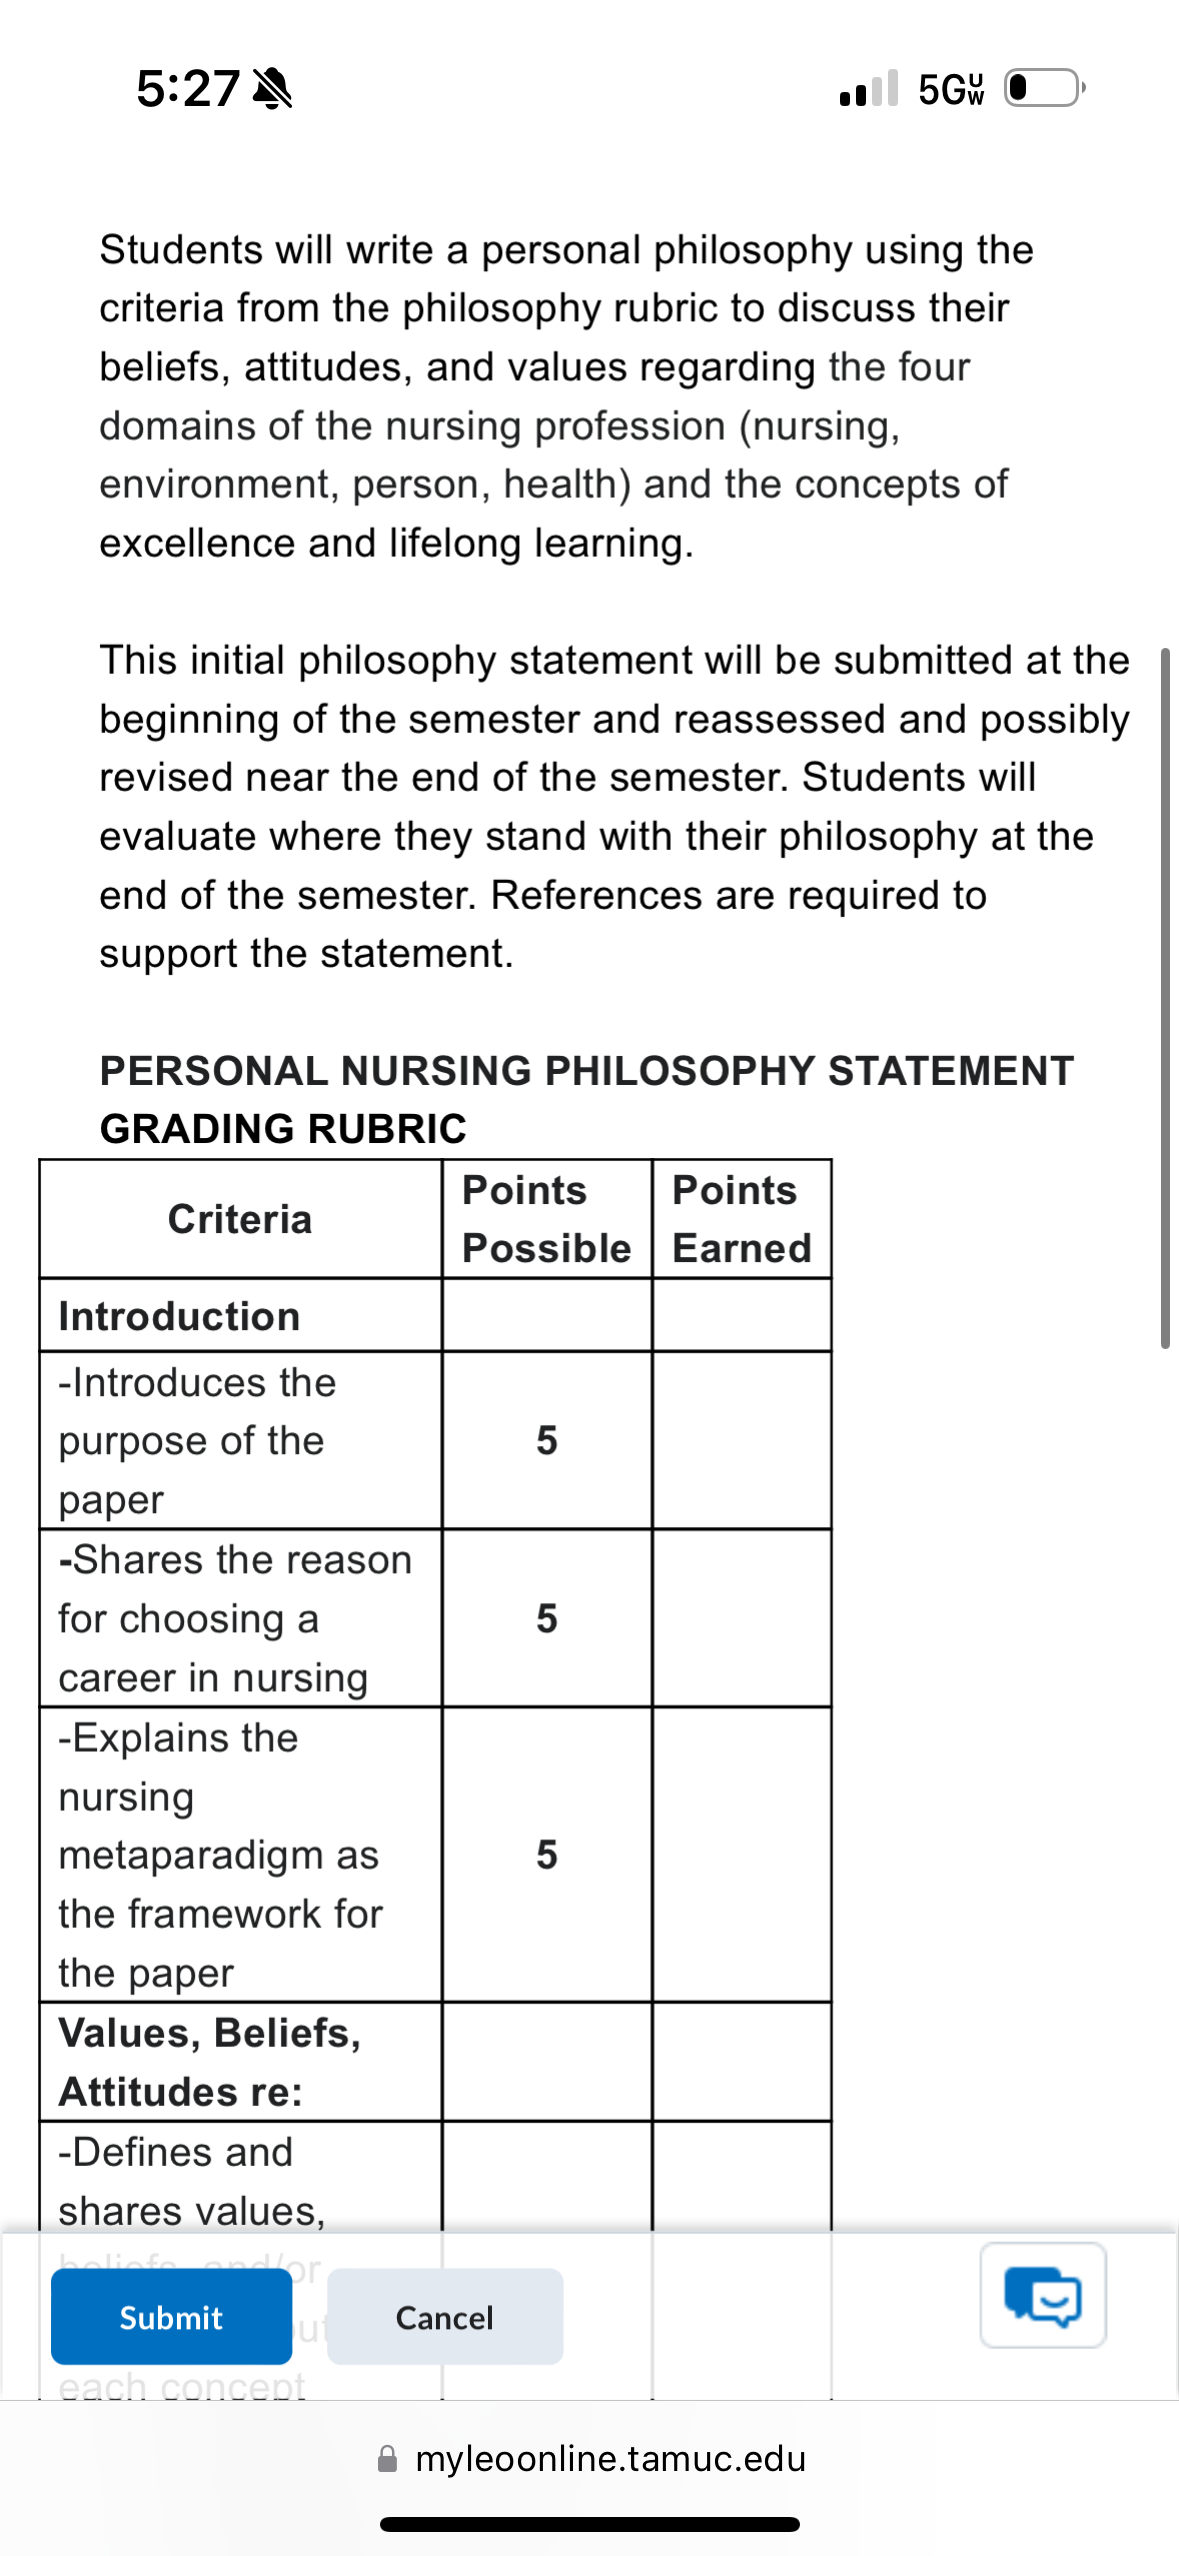Click the Introduction rubric row heading
1179x2556 pixels.
tap(180, 1316)
